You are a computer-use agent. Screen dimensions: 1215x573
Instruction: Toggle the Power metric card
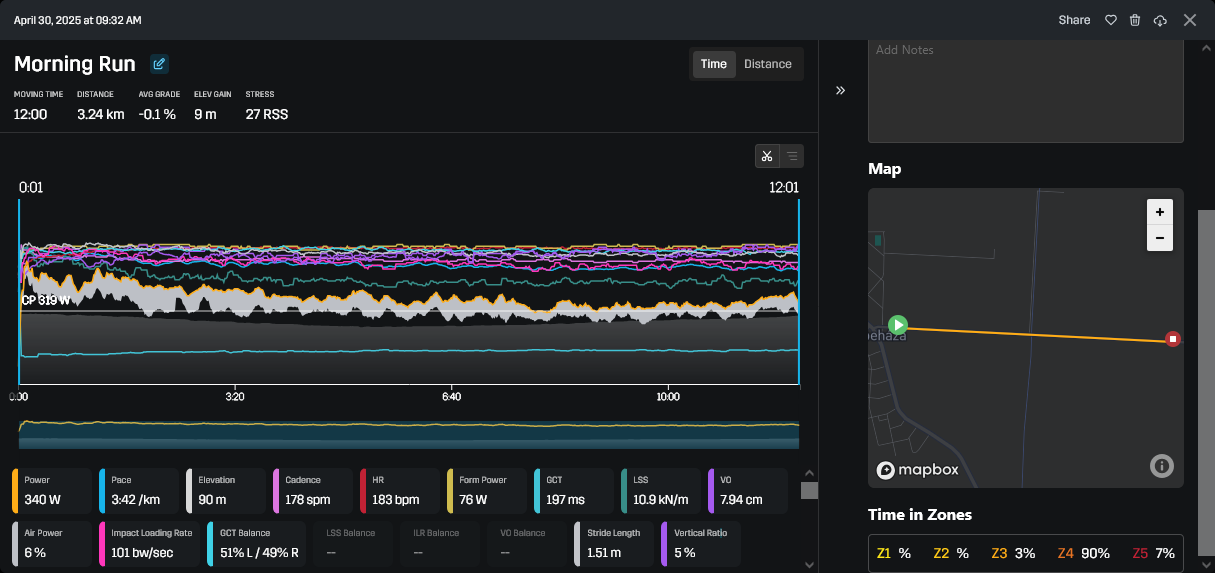[51, 491]
